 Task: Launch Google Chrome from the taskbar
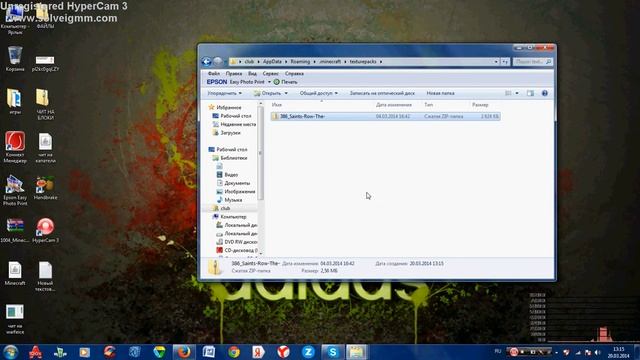234,352
